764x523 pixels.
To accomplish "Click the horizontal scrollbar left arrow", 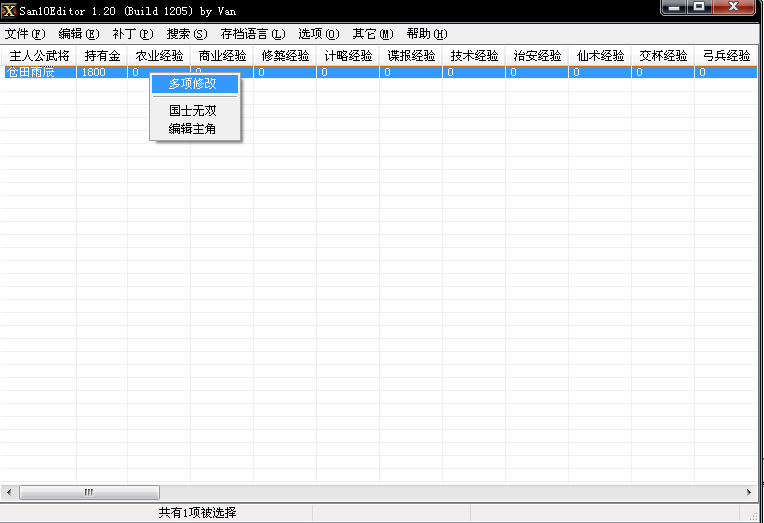I will point(10,492).
